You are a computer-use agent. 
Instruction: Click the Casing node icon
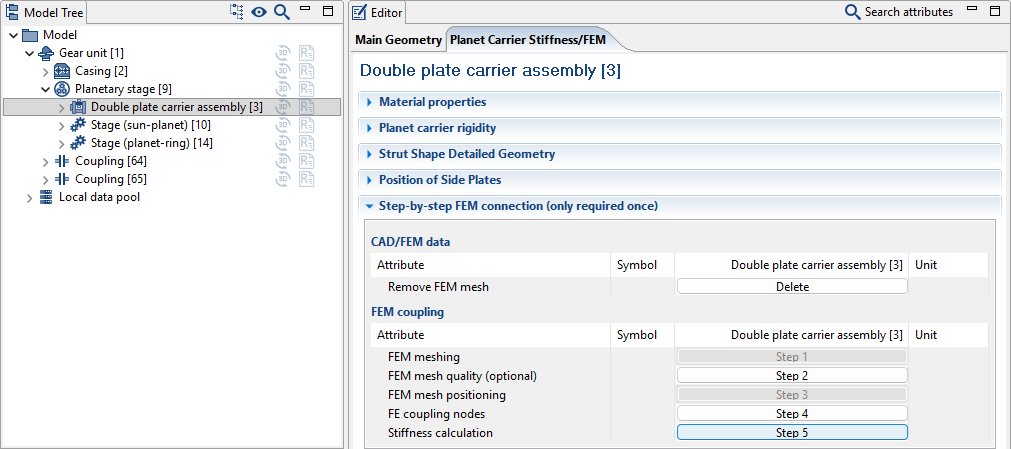coord(62,71)
